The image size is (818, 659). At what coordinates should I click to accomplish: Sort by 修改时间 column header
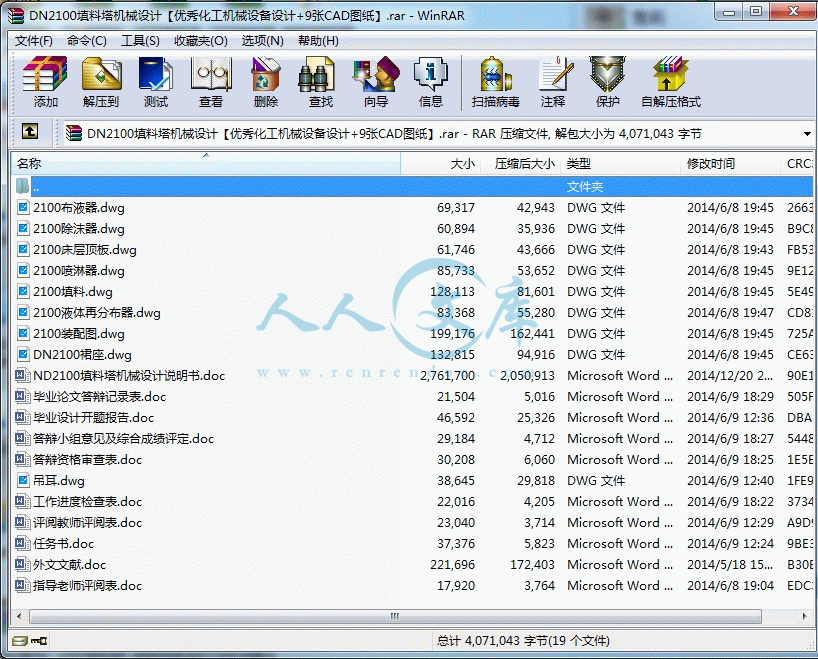tap(730, 163)
